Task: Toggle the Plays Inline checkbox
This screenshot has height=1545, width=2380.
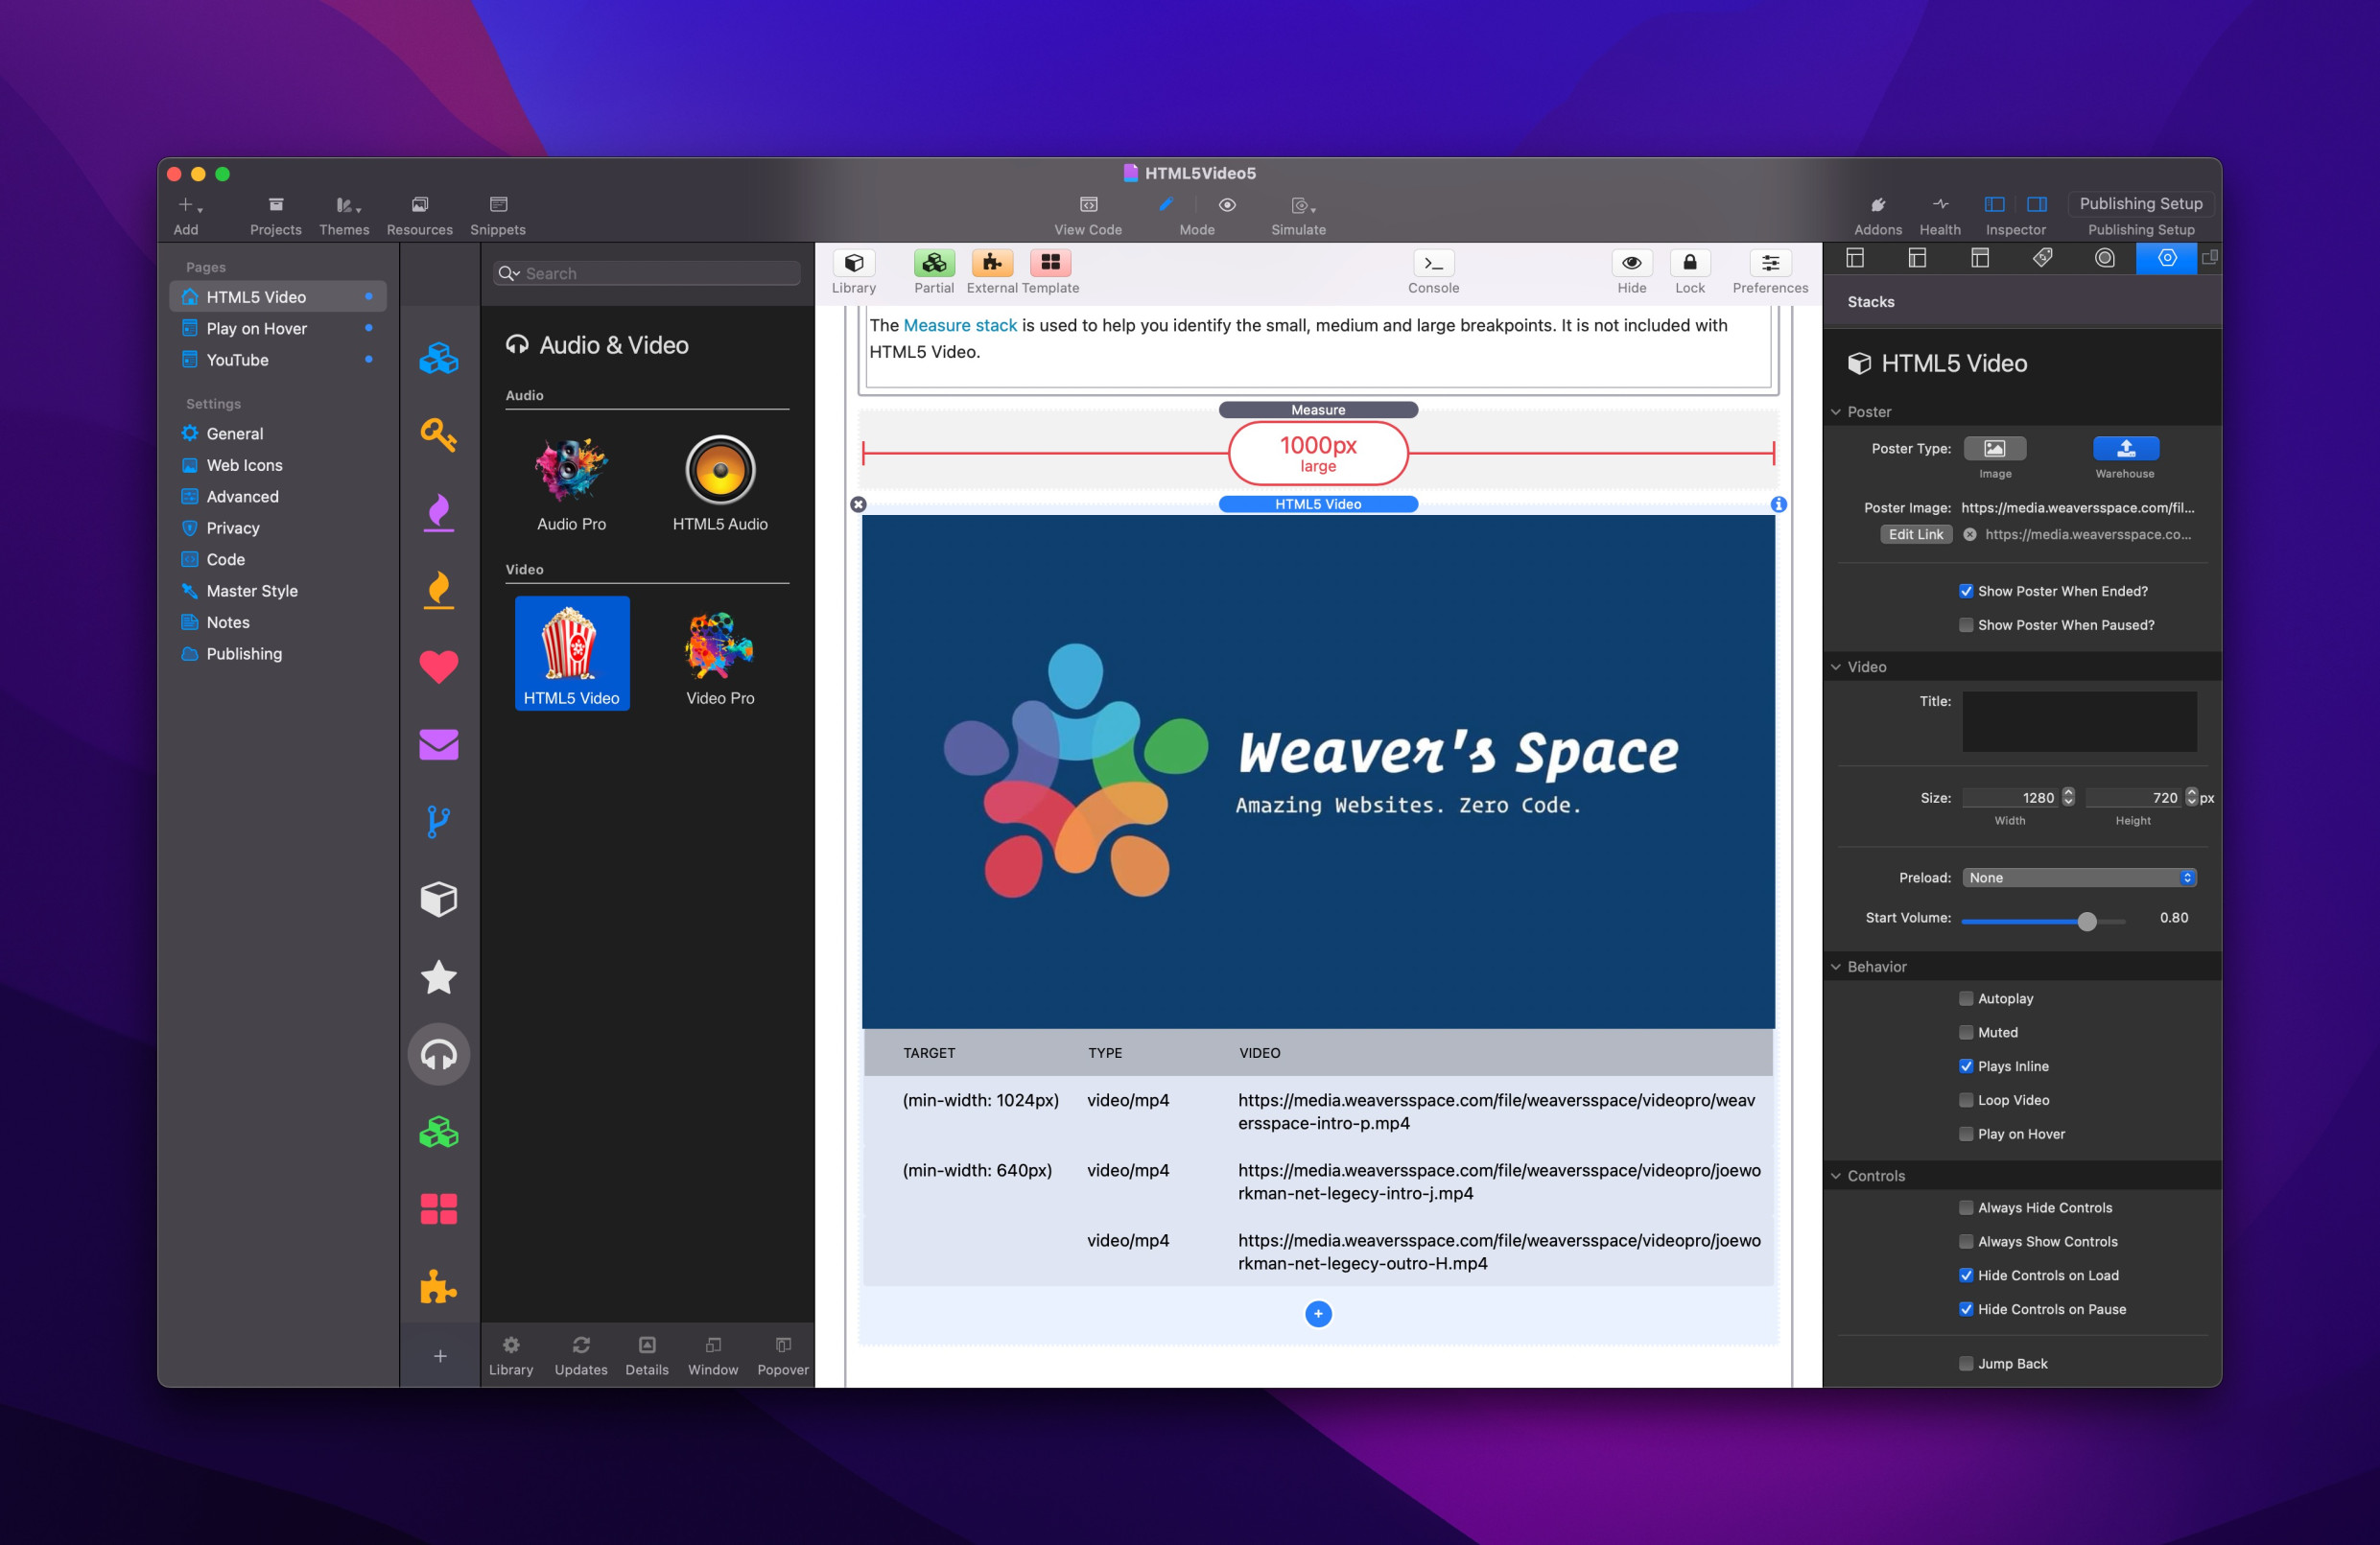Action: (1965, 1067)
